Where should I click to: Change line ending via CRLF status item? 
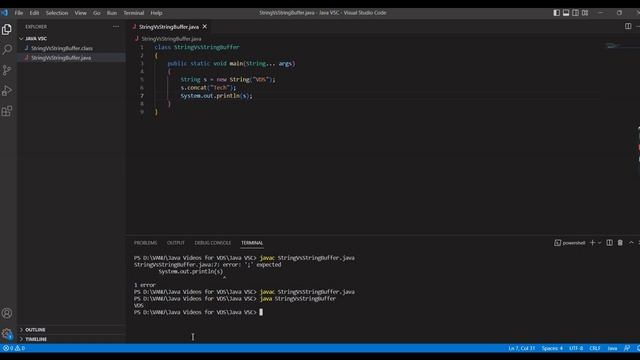click(595, 348)
